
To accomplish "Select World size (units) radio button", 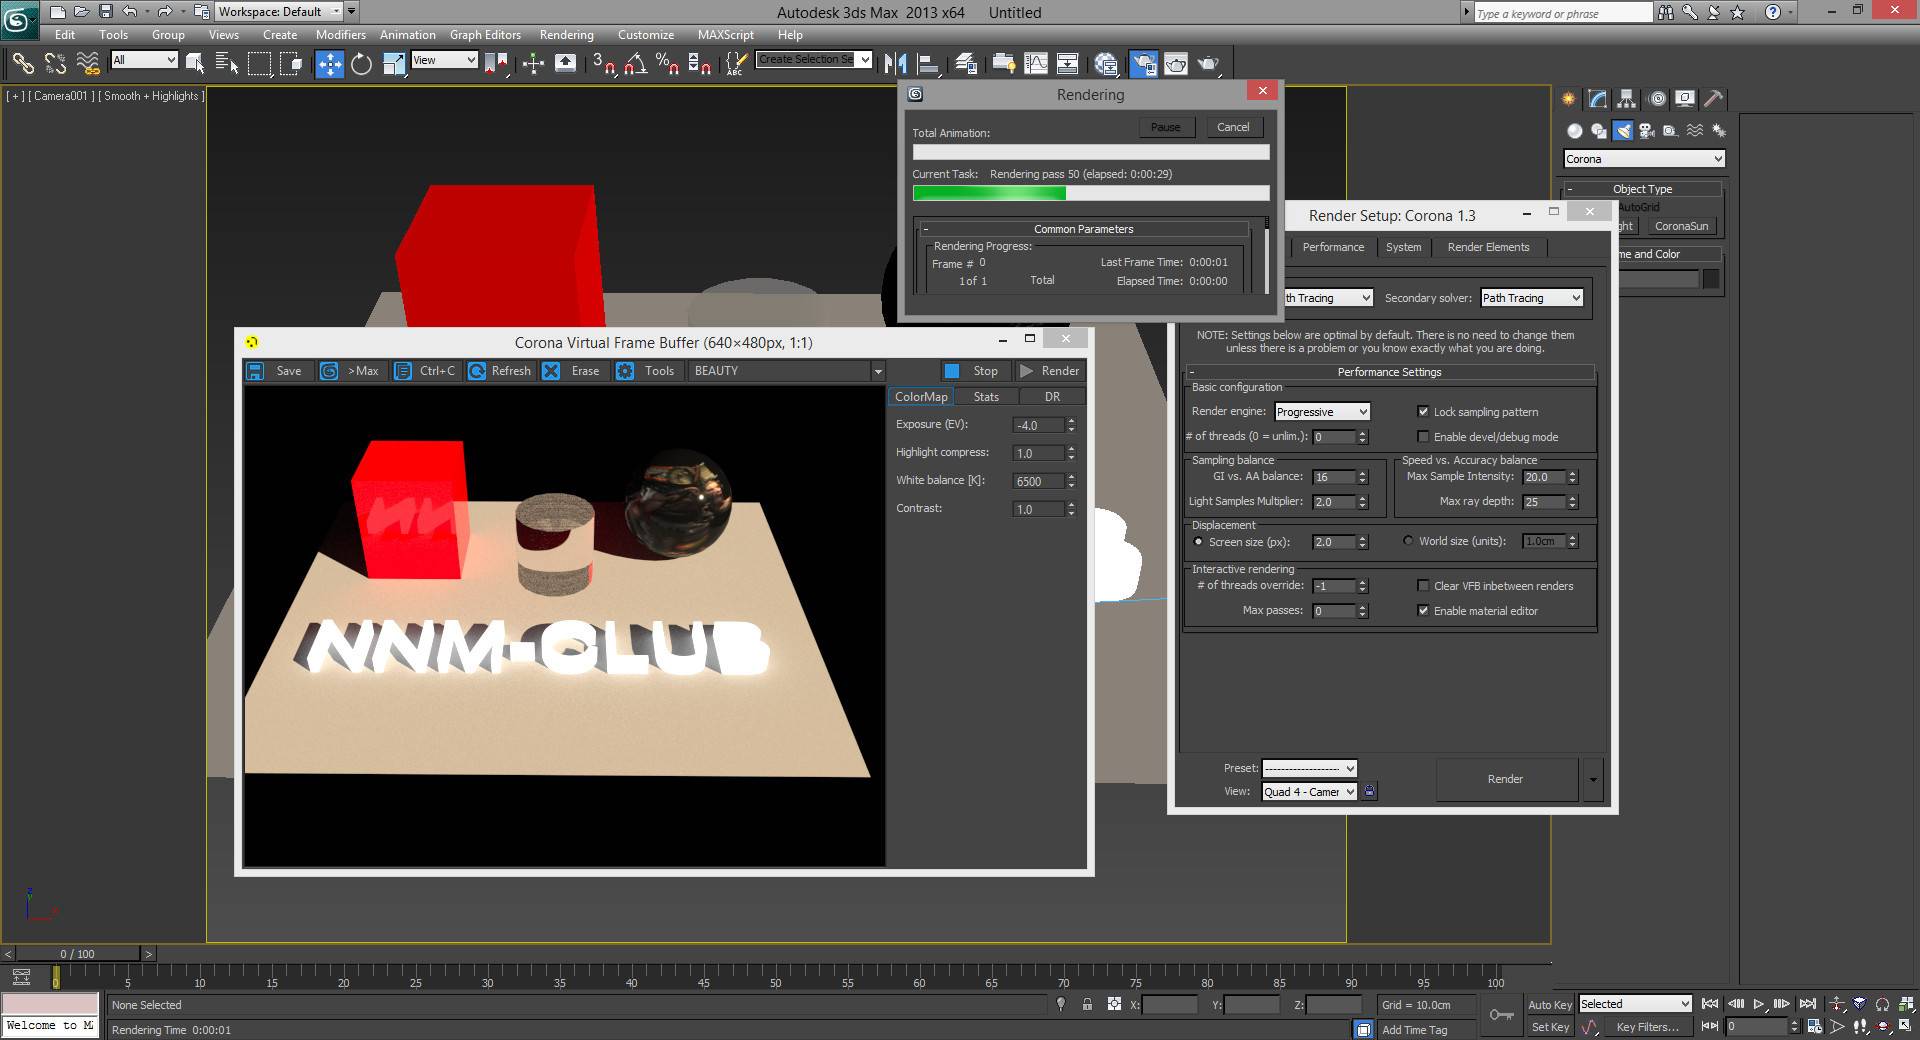I will (x=1408, y=541).
